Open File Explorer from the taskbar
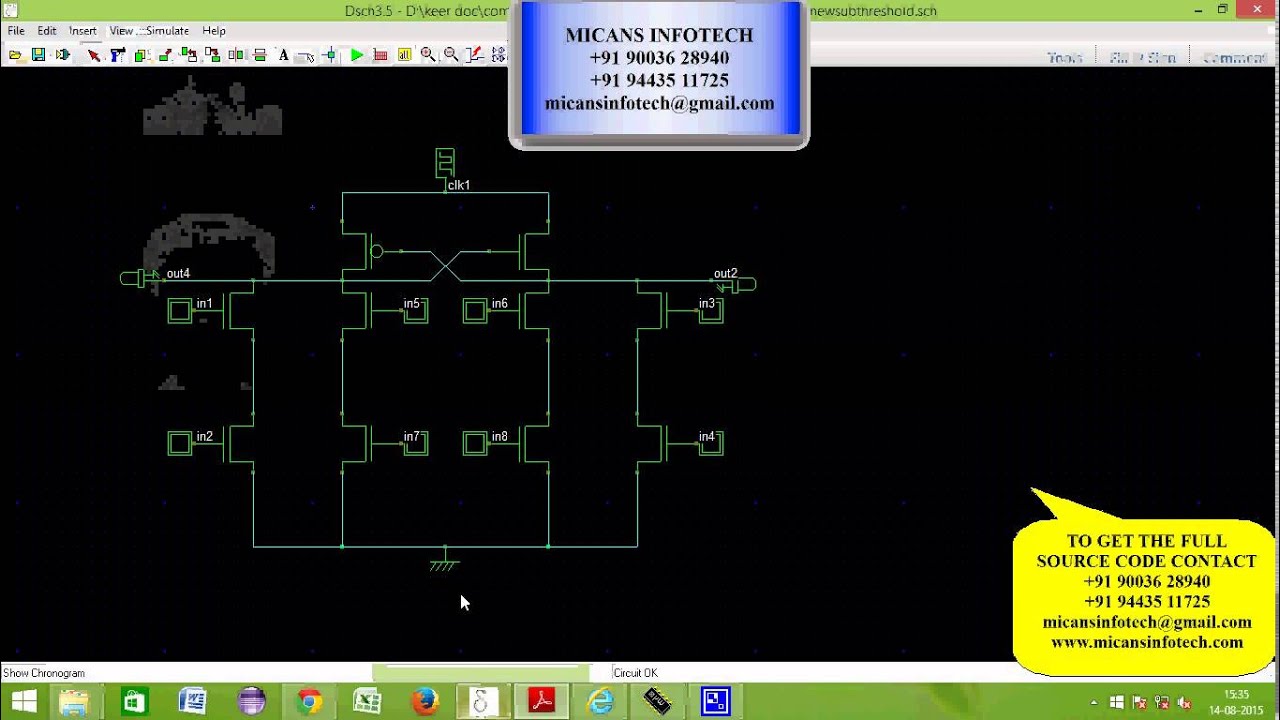Image resolution: width=1280 pixels, height=720 pixels. (x=75, y=702)
